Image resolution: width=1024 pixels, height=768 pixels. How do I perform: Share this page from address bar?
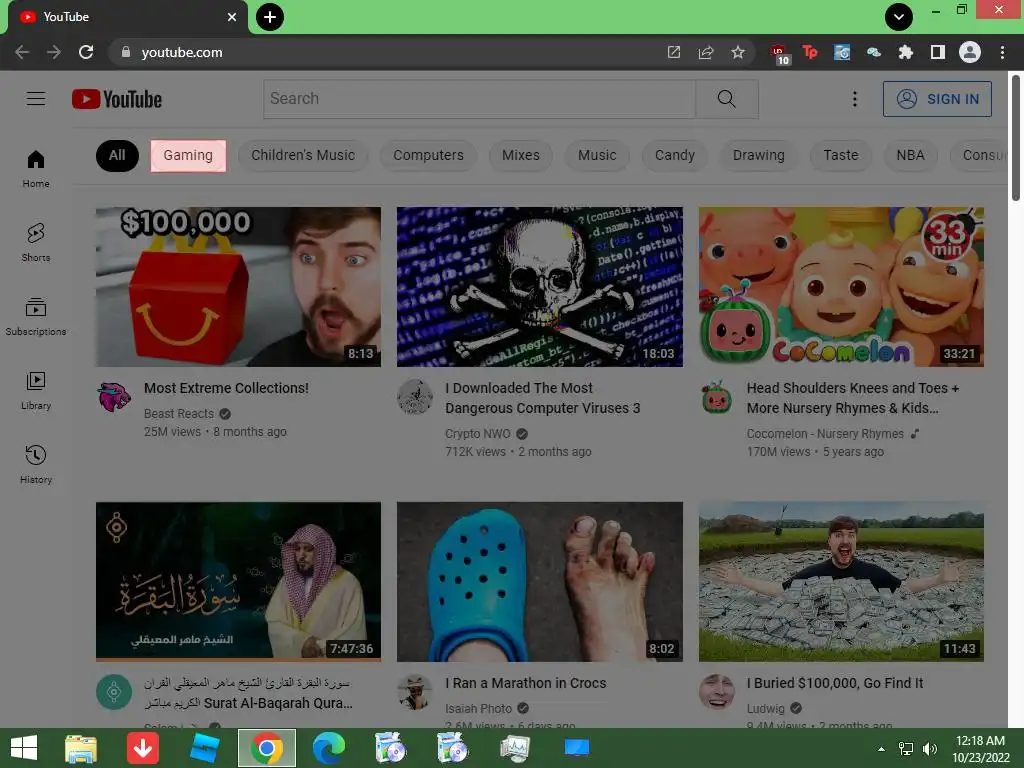pyautogui.click(x=706, y=52)
